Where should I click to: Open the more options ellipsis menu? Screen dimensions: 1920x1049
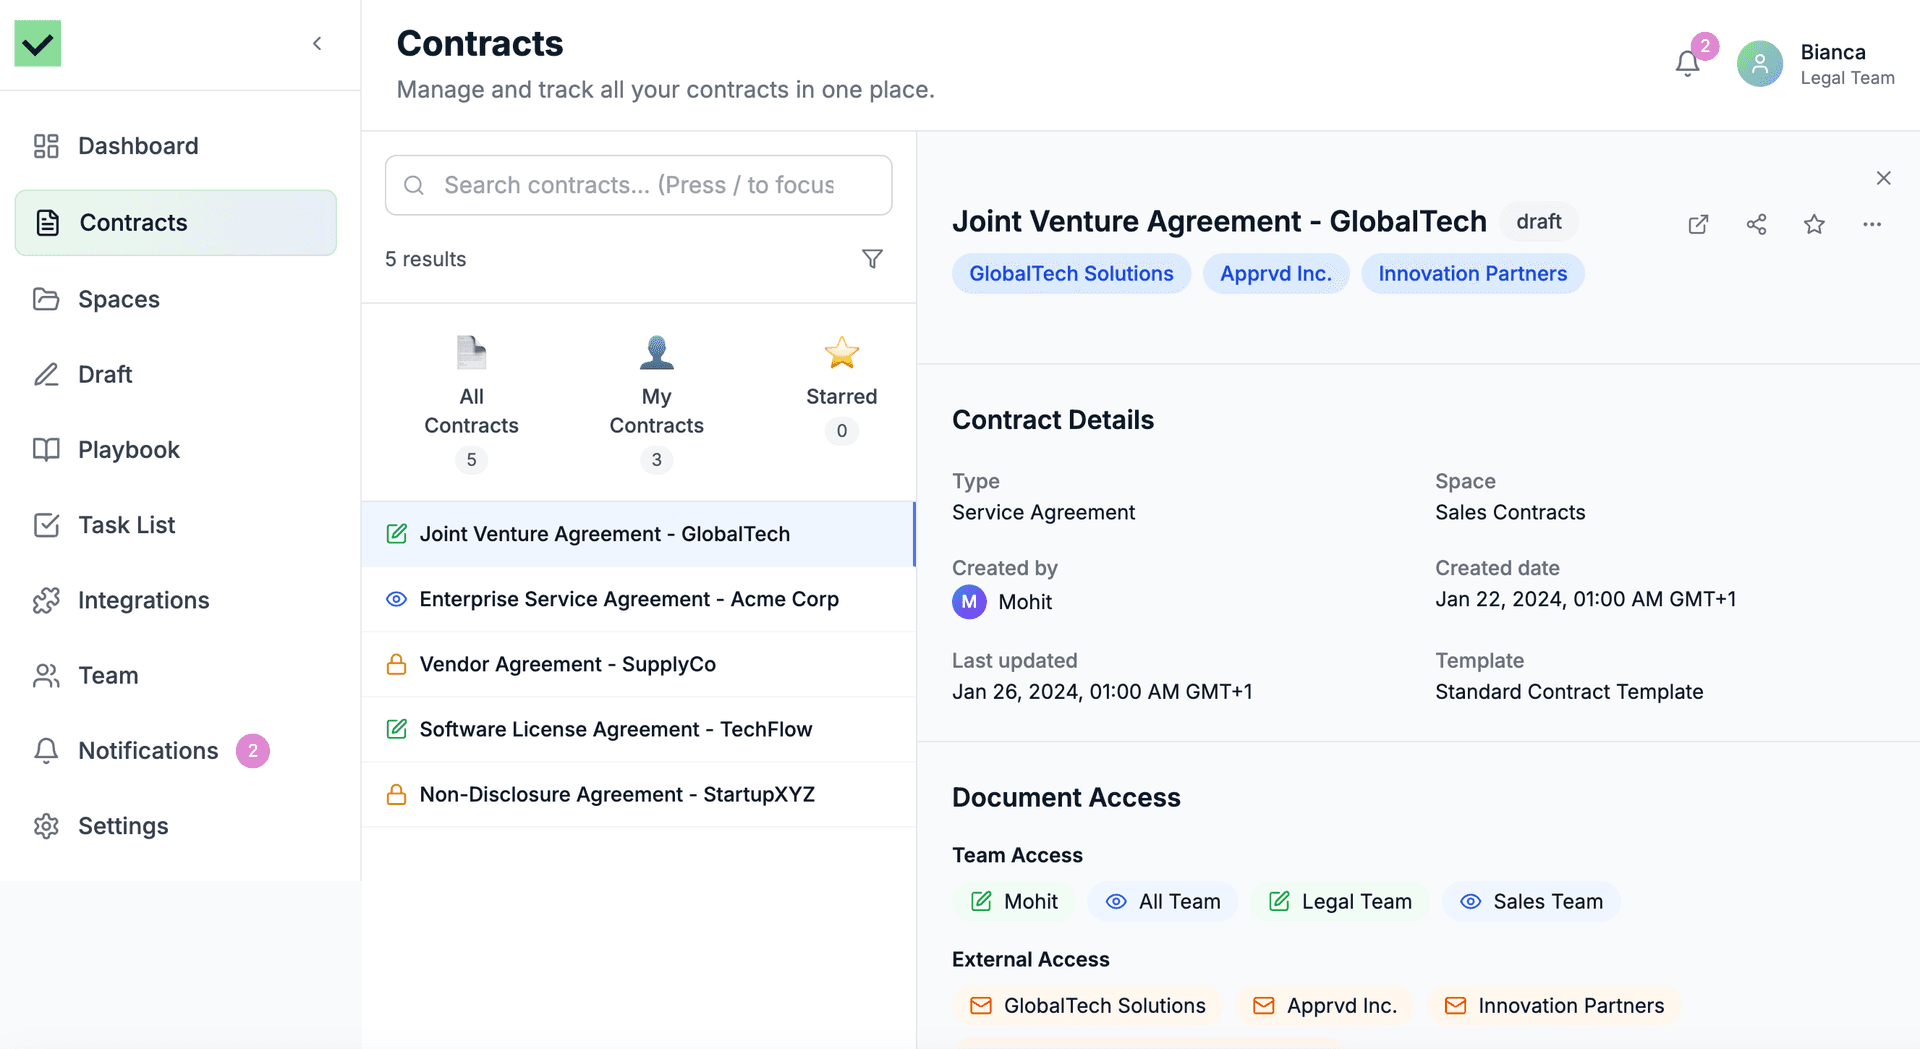click(x=1872, y=224)
